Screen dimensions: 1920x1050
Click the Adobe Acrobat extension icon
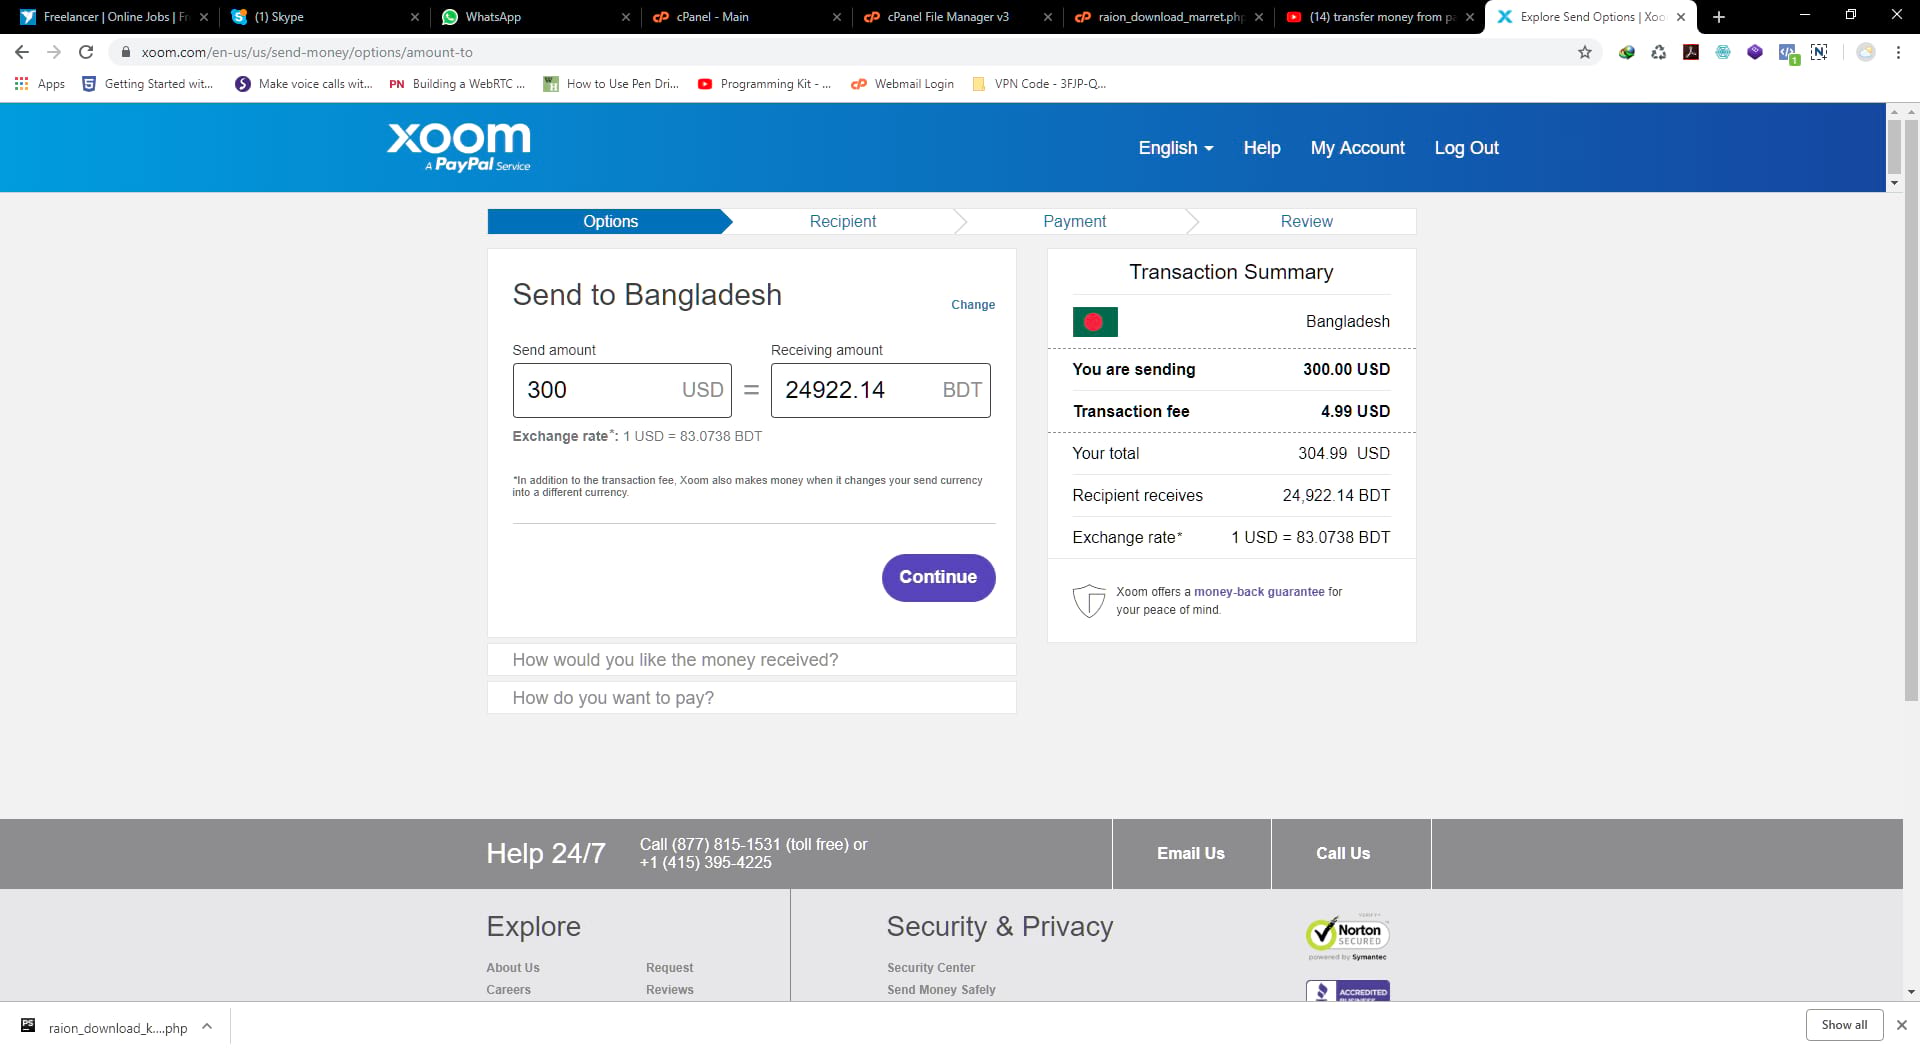click(x=1691, y=52)
